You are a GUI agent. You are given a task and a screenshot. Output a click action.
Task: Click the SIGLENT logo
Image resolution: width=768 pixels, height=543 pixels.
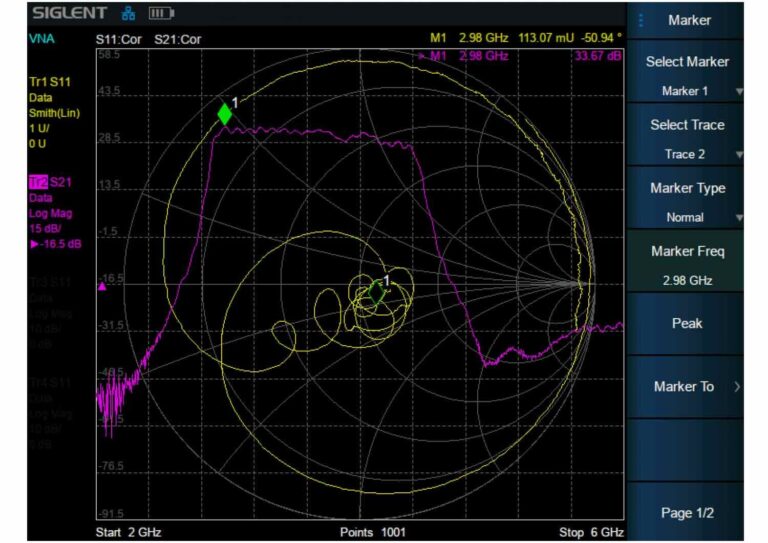70,13
